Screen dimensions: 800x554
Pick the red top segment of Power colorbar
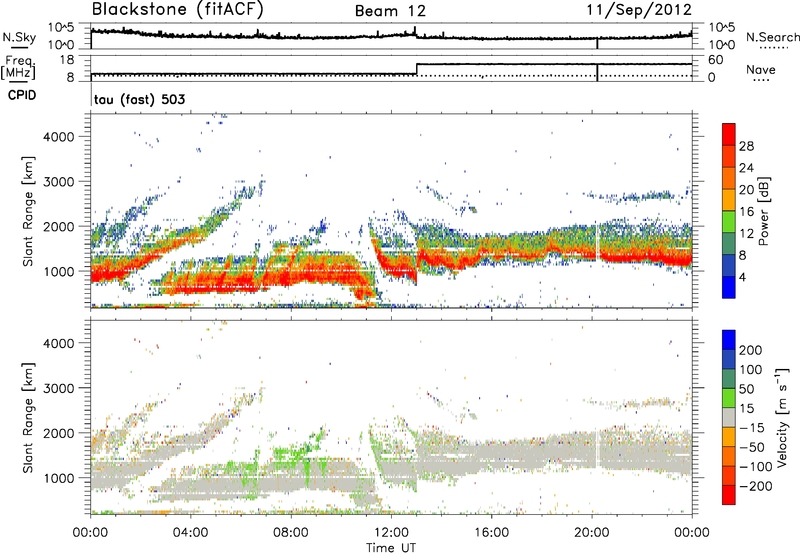[x=729, y=134]
